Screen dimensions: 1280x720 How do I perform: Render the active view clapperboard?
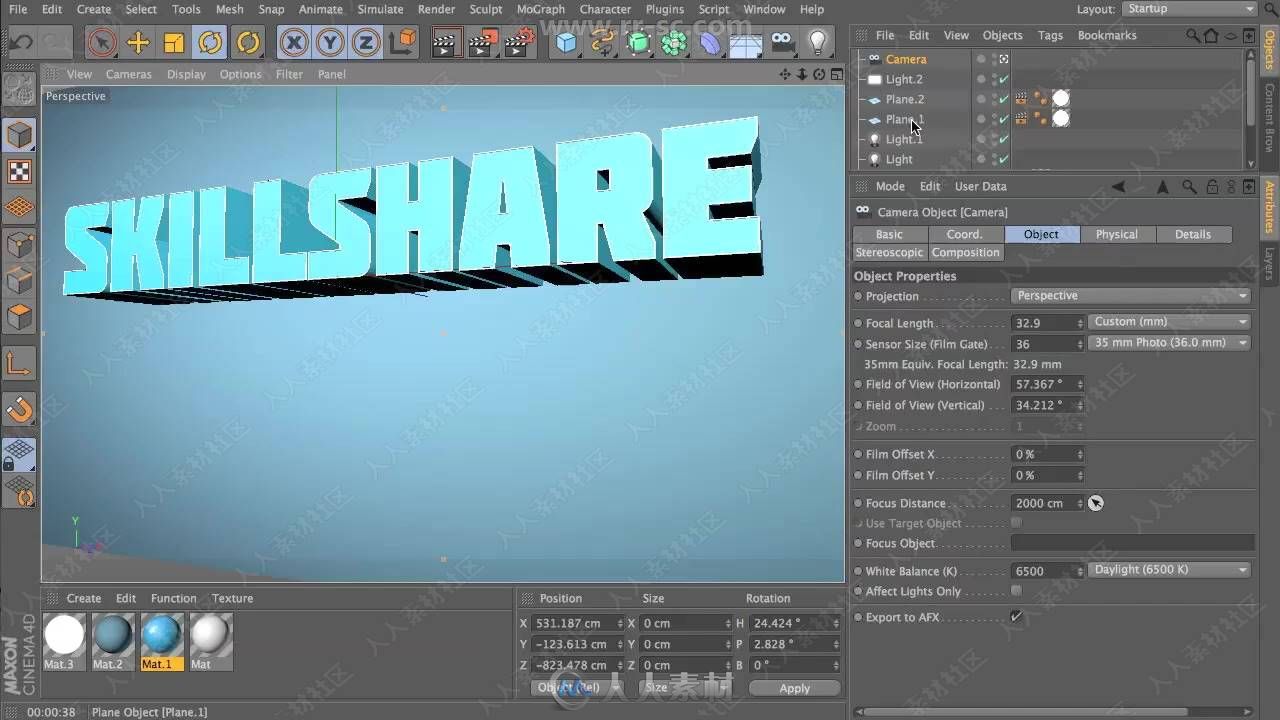pyautogui.click(x=446, y=43)
